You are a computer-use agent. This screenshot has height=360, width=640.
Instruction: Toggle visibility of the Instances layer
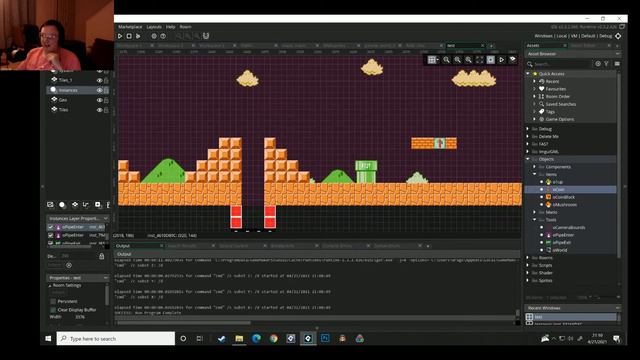99,90
